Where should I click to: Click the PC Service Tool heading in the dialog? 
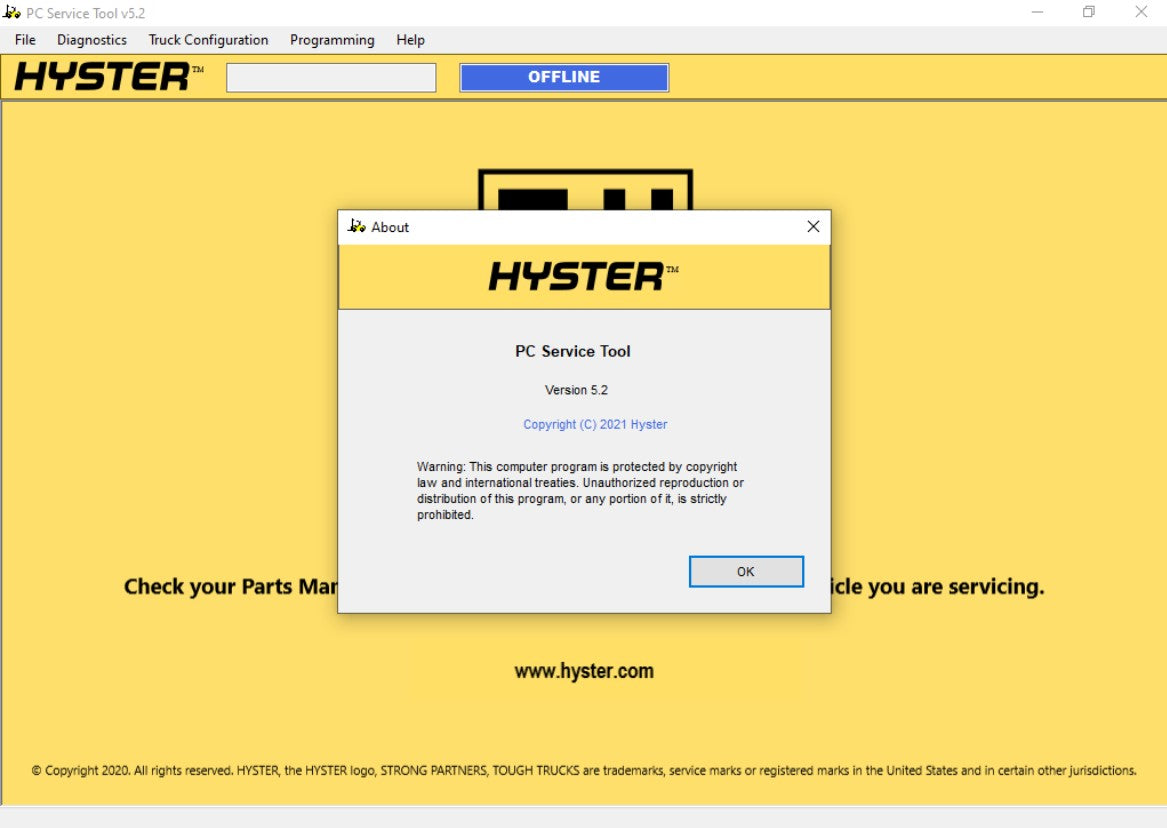(572, 351)
